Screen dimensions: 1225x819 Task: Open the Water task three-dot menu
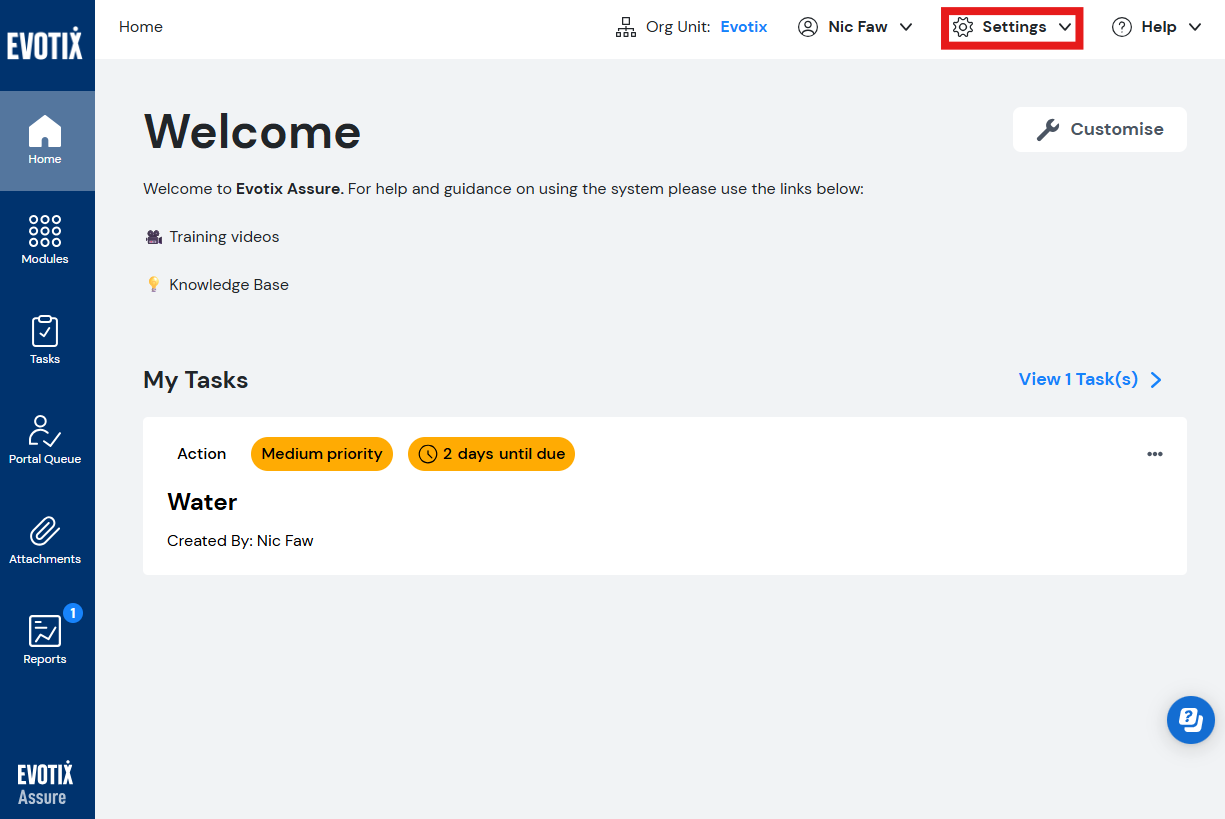[1155, 454]
